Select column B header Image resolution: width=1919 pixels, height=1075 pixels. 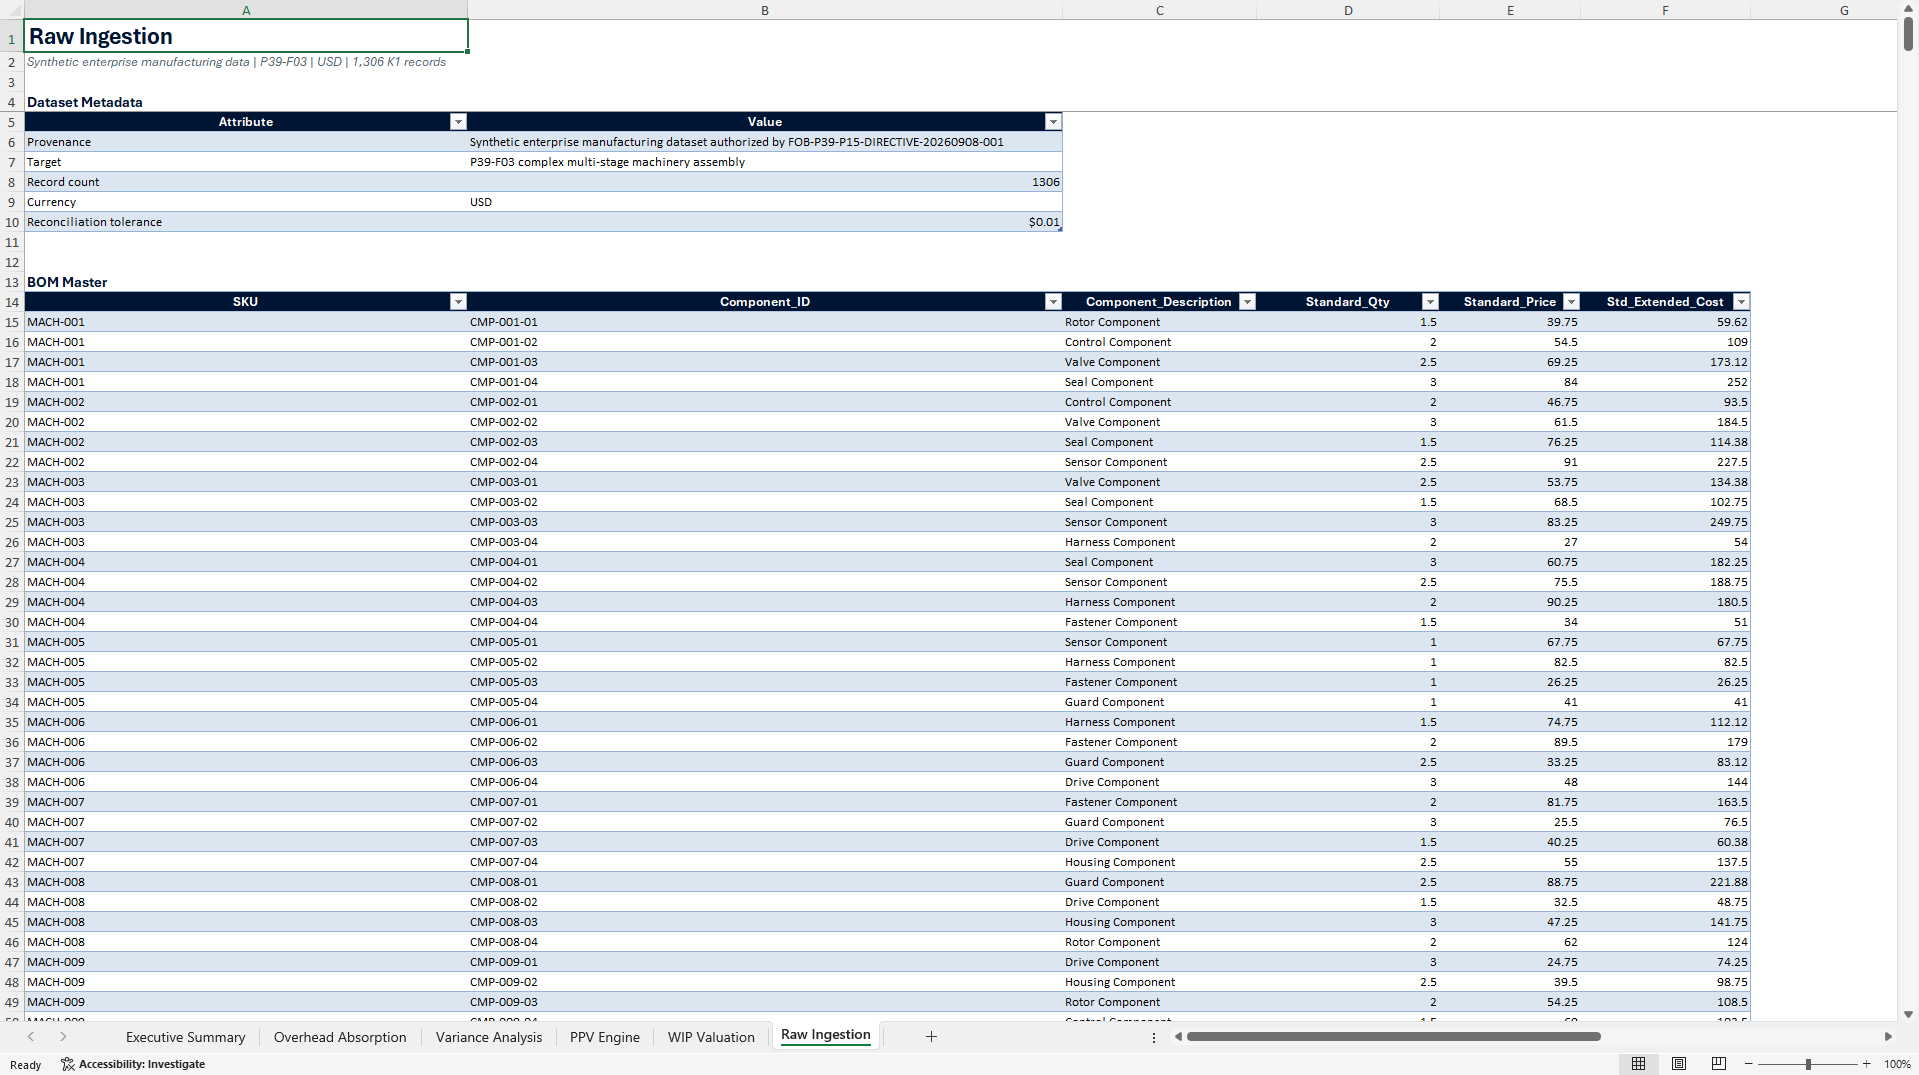click(765, 10)
